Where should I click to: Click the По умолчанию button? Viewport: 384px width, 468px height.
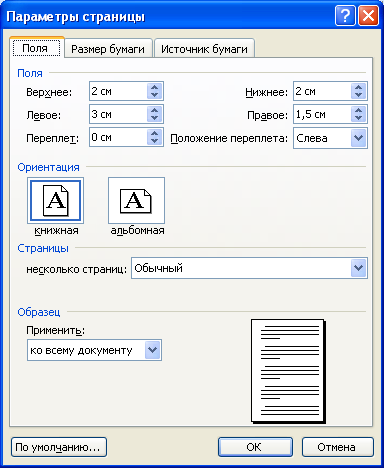click(59, 447)
